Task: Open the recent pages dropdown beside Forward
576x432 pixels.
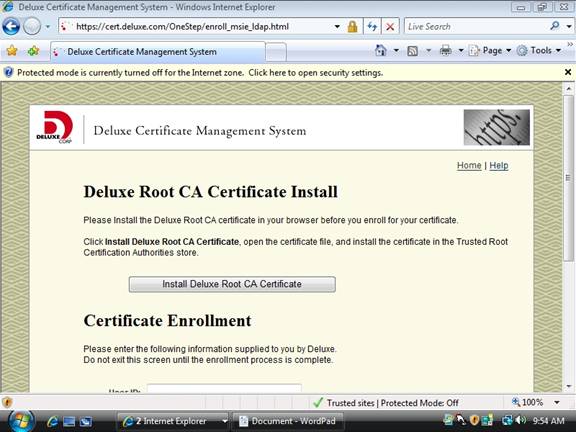Action: [48, 27]
